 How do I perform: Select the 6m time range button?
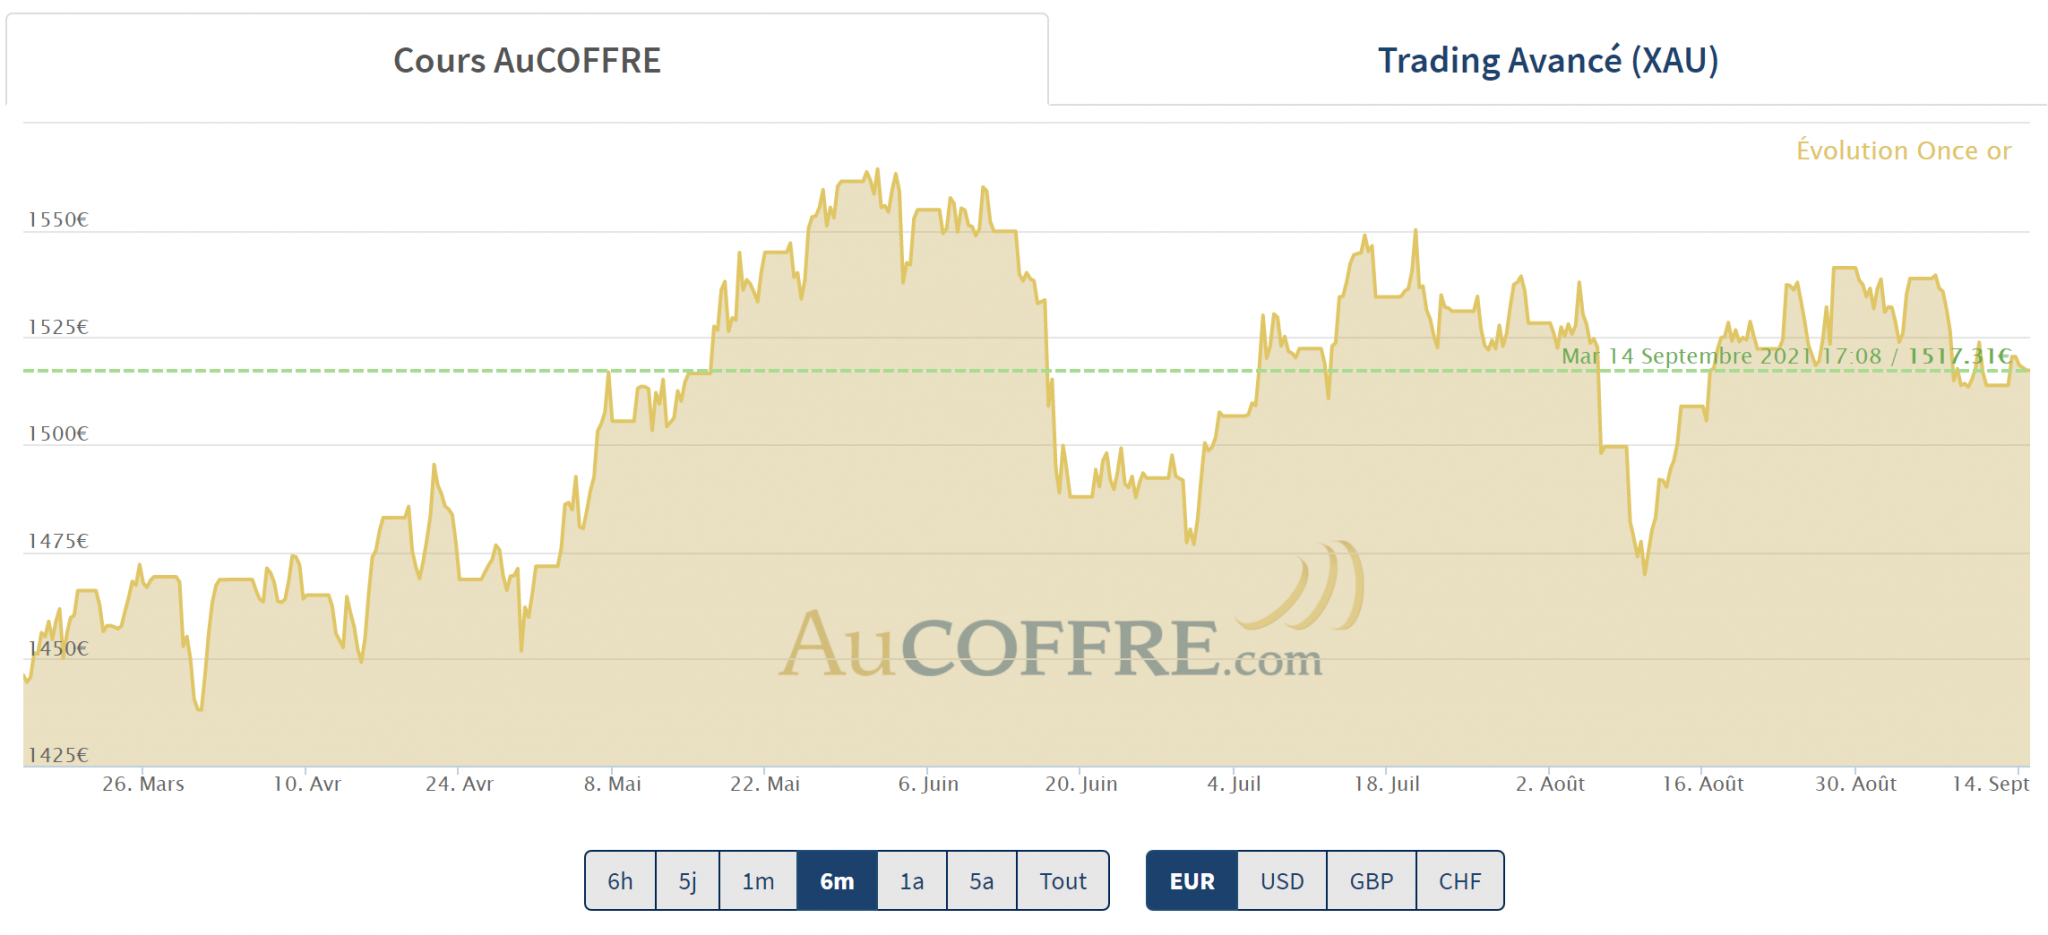pos(837,881)
